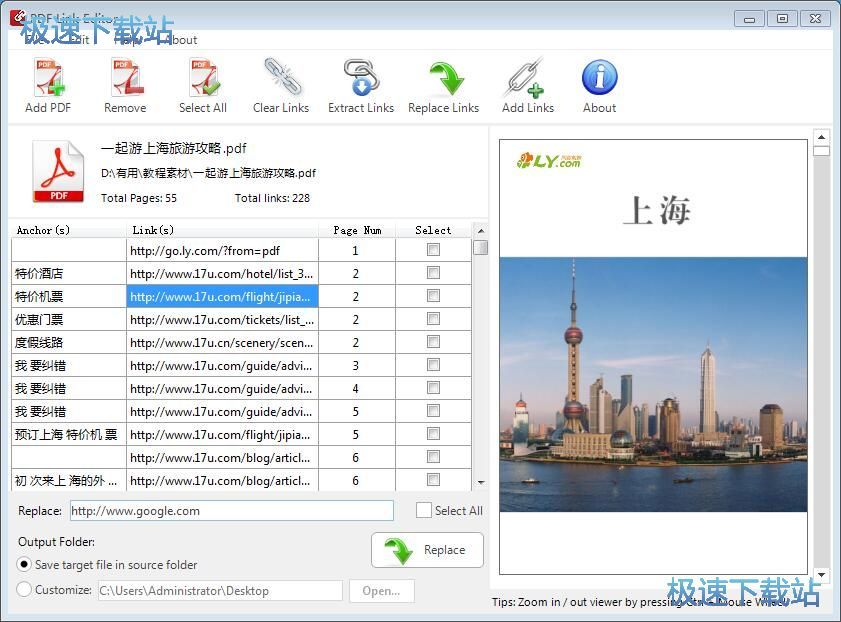Select the 17u.cn/scenery/scen... link cell
The height and width of the screenshot is (622, 841).
(223, 343)
